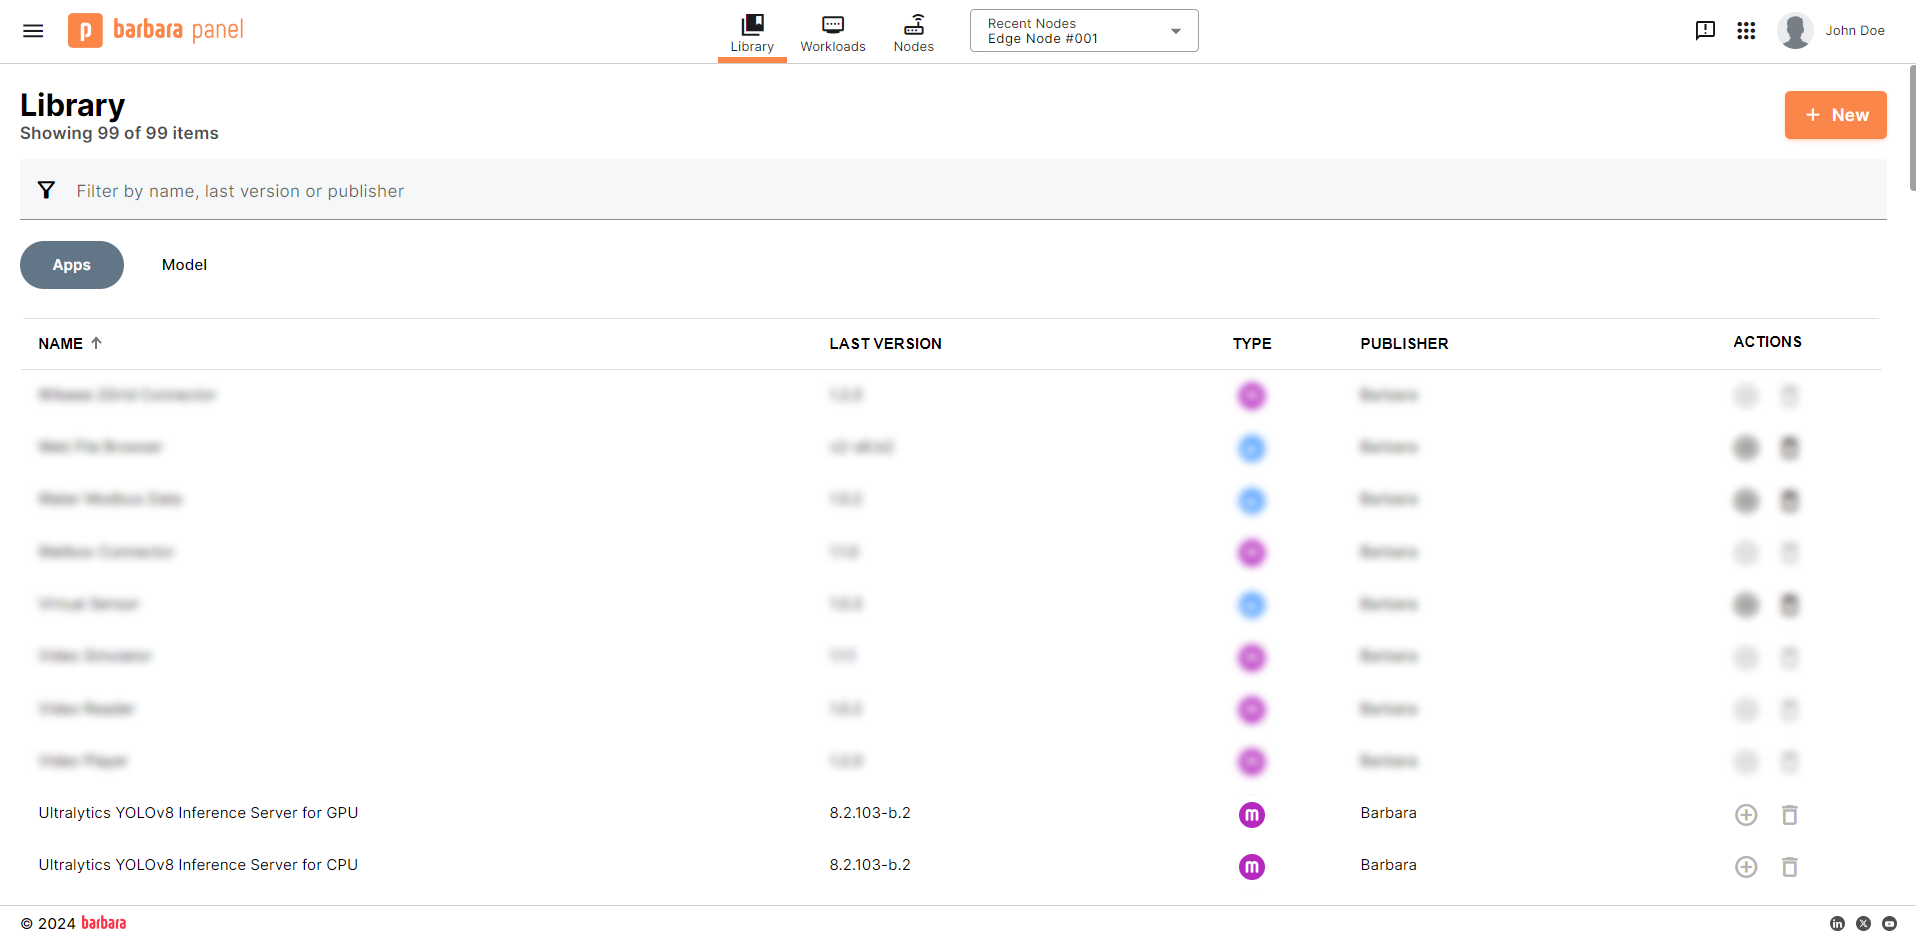Click the Barbara panel logo
The width and height of the screenshot is (1916, 941).
point(156,31)
